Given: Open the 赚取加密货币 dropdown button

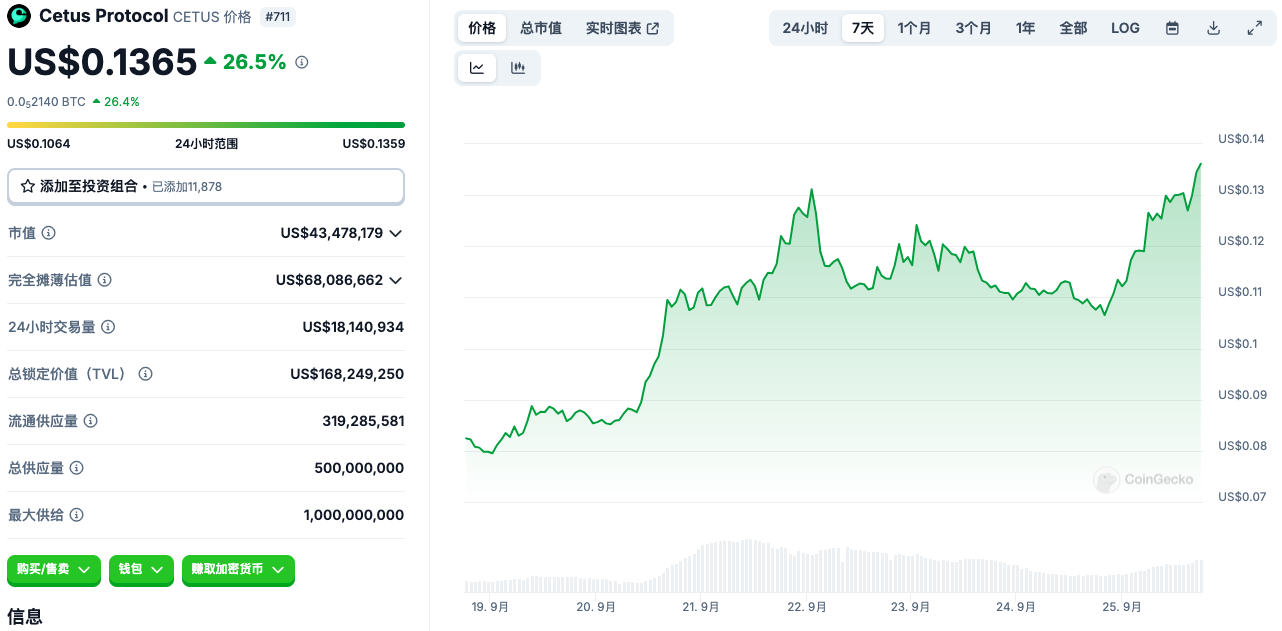Looking at the screenshot, I should point(238,569).
